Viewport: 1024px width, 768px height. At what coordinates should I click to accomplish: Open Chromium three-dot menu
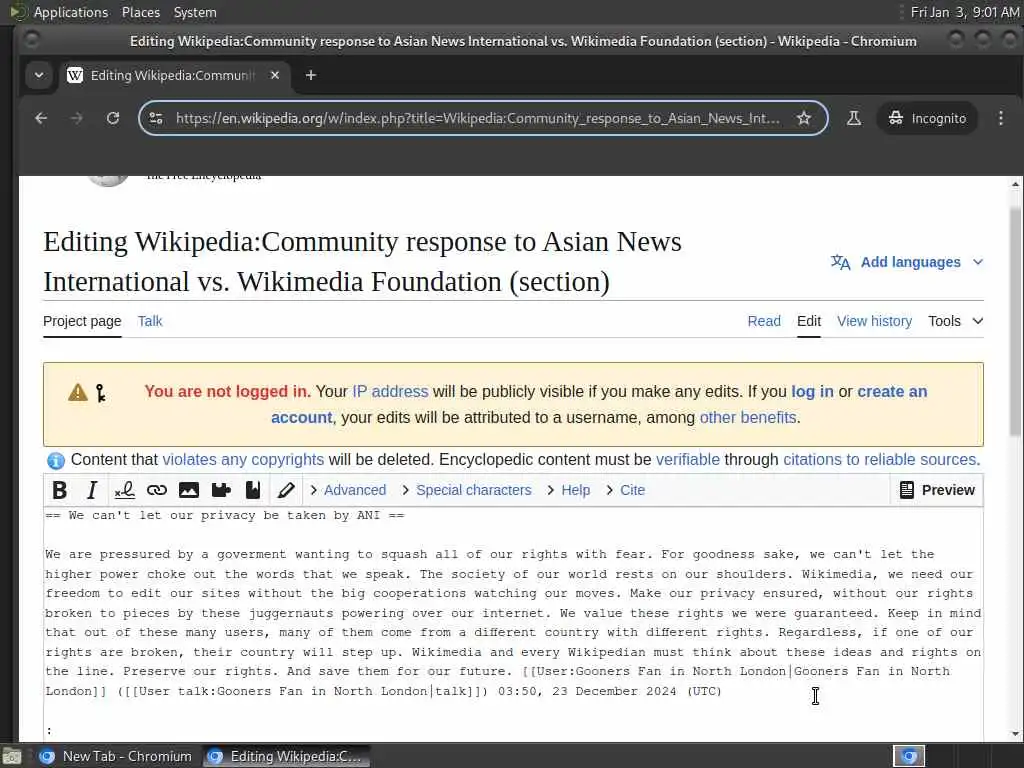[x=1000, y=118]
